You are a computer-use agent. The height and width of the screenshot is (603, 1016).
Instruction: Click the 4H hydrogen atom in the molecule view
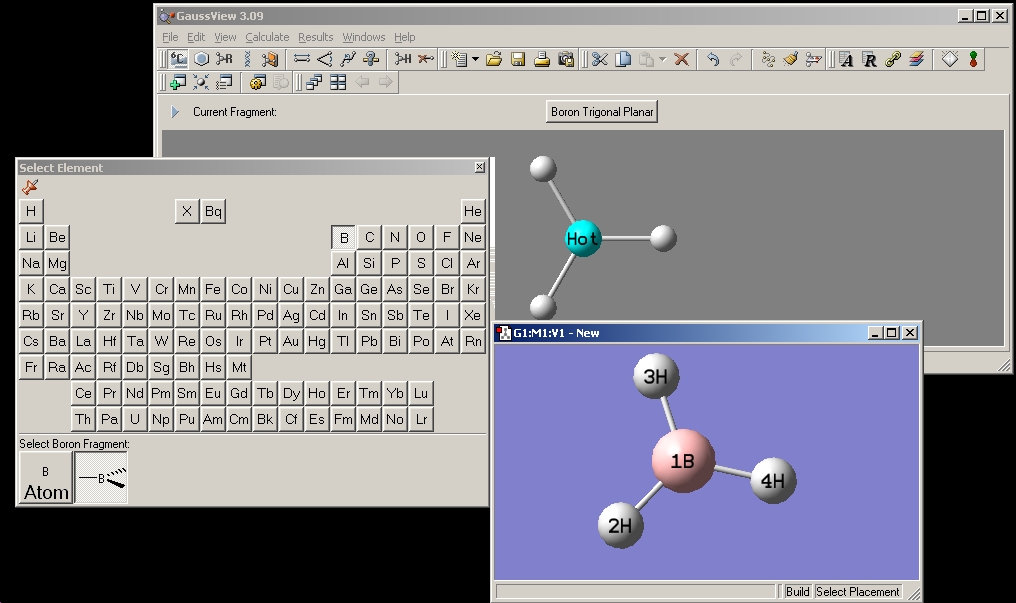click(x=773, y=480)
